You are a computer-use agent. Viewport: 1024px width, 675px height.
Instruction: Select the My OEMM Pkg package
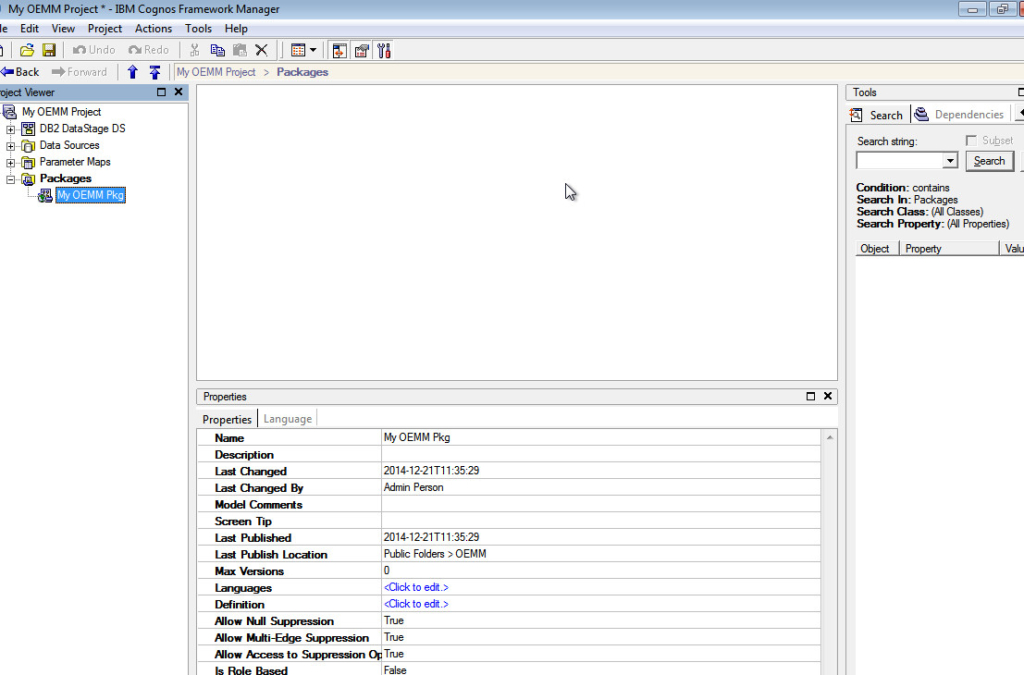click(x=90, y=195)
